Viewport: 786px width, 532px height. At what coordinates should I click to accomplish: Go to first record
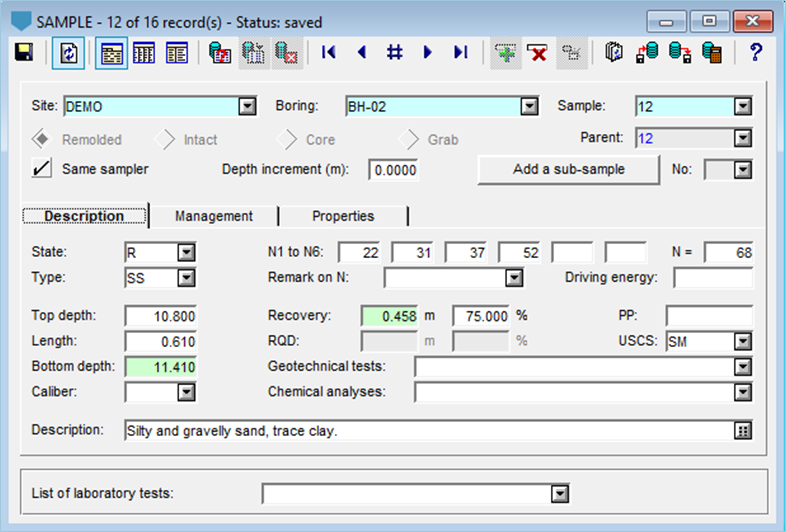[x=328, y=52]
